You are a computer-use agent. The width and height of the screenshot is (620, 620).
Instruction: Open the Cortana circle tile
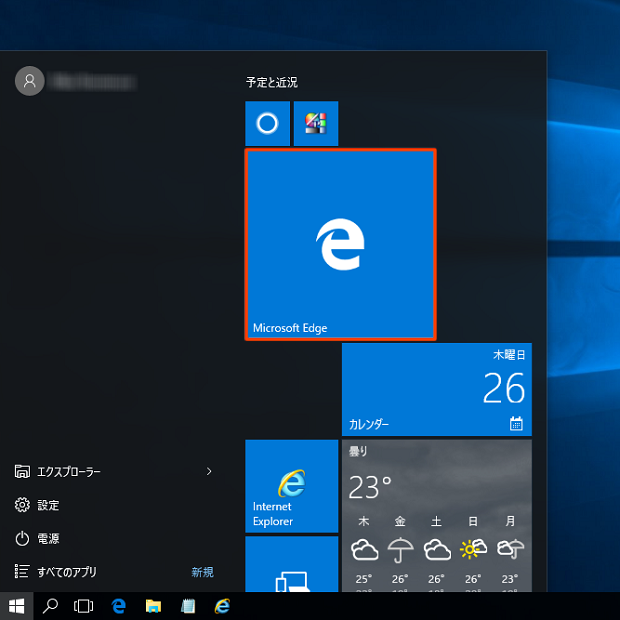click(x=267, y=123)
